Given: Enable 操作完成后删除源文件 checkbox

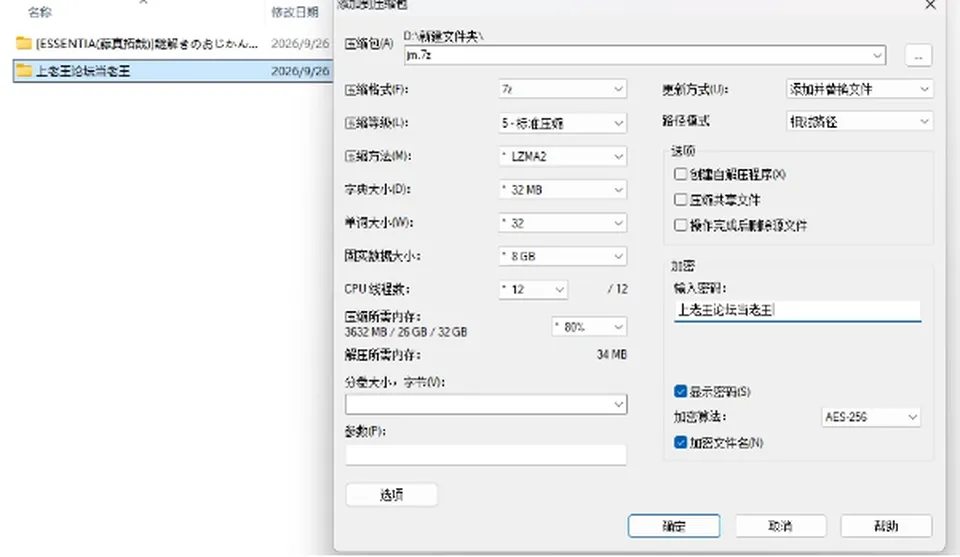Looking at the screenshot, I should 680,225.
